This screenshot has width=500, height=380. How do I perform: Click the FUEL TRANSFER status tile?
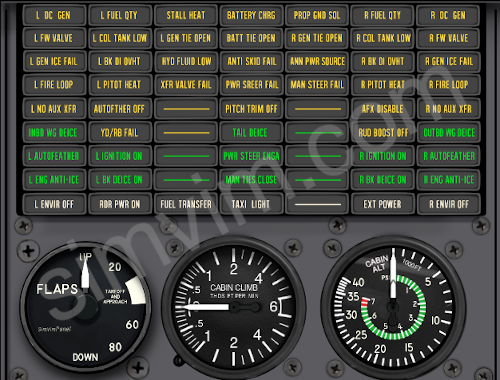186,204
